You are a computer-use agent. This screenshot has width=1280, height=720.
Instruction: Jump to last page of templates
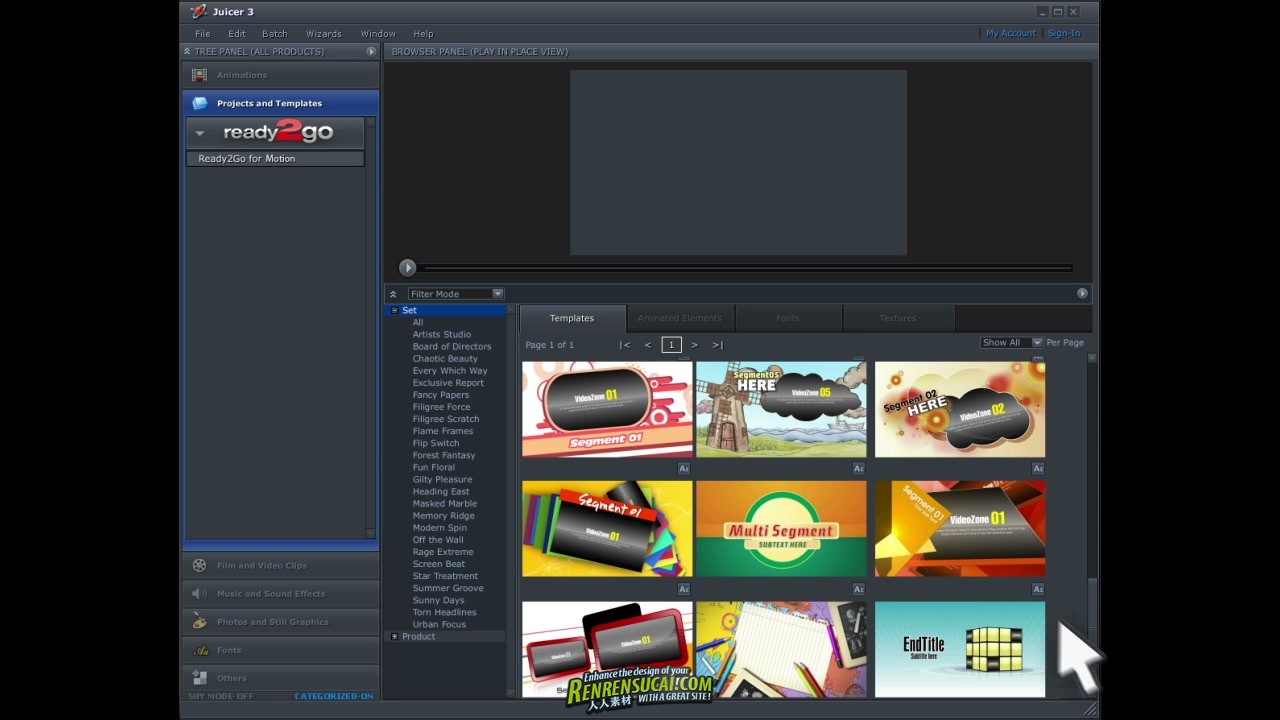717,344
